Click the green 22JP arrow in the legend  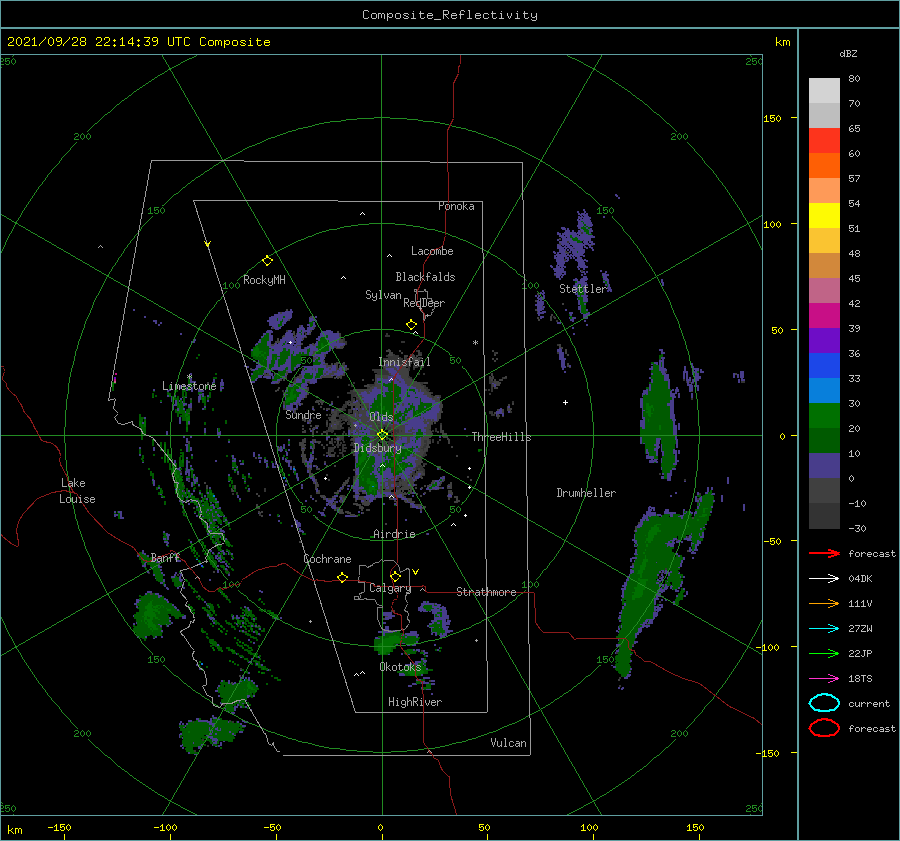pos(824,653)
